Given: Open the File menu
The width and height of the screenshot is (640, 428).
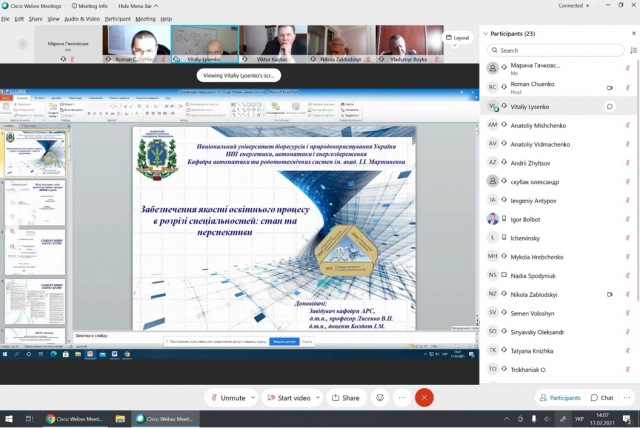Looking at the screenshot, I should [x=5, y=19].
